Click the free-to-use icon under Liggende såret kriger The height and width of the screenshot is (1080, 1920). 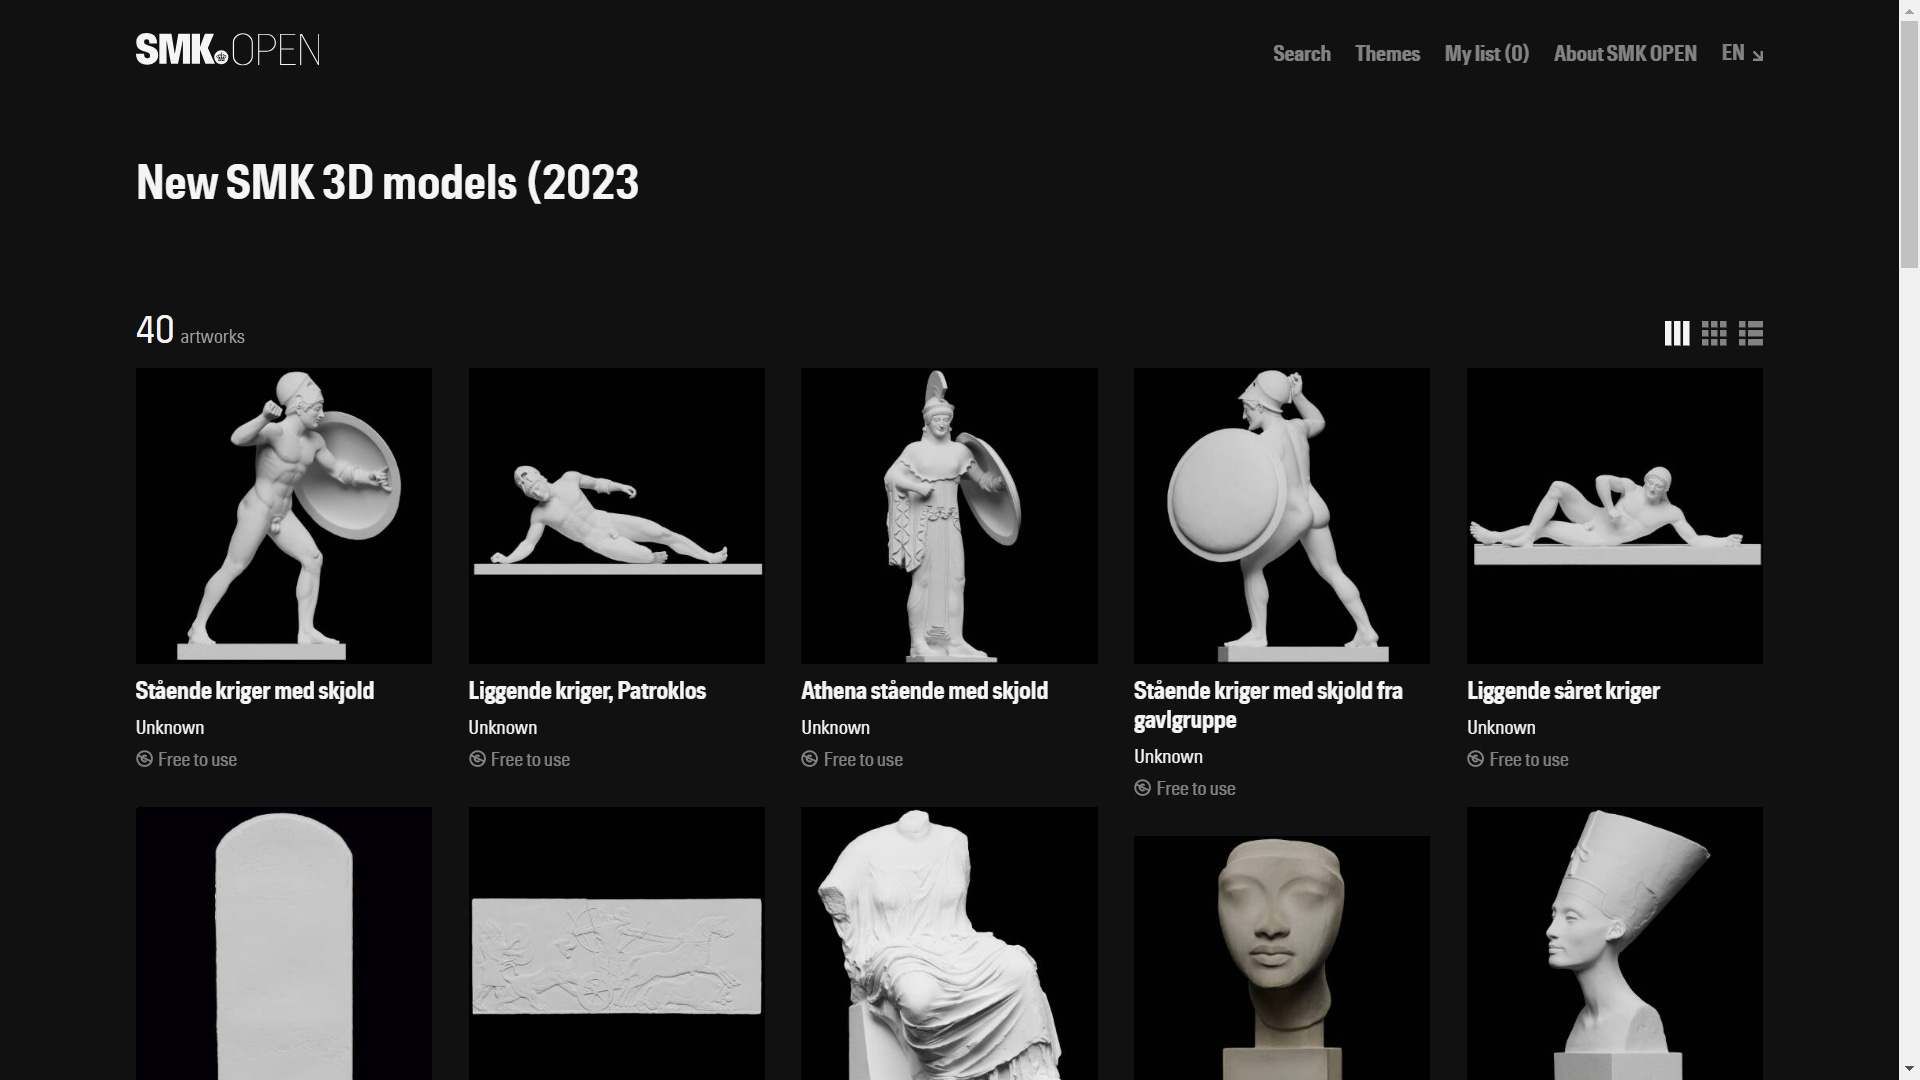1475,759
